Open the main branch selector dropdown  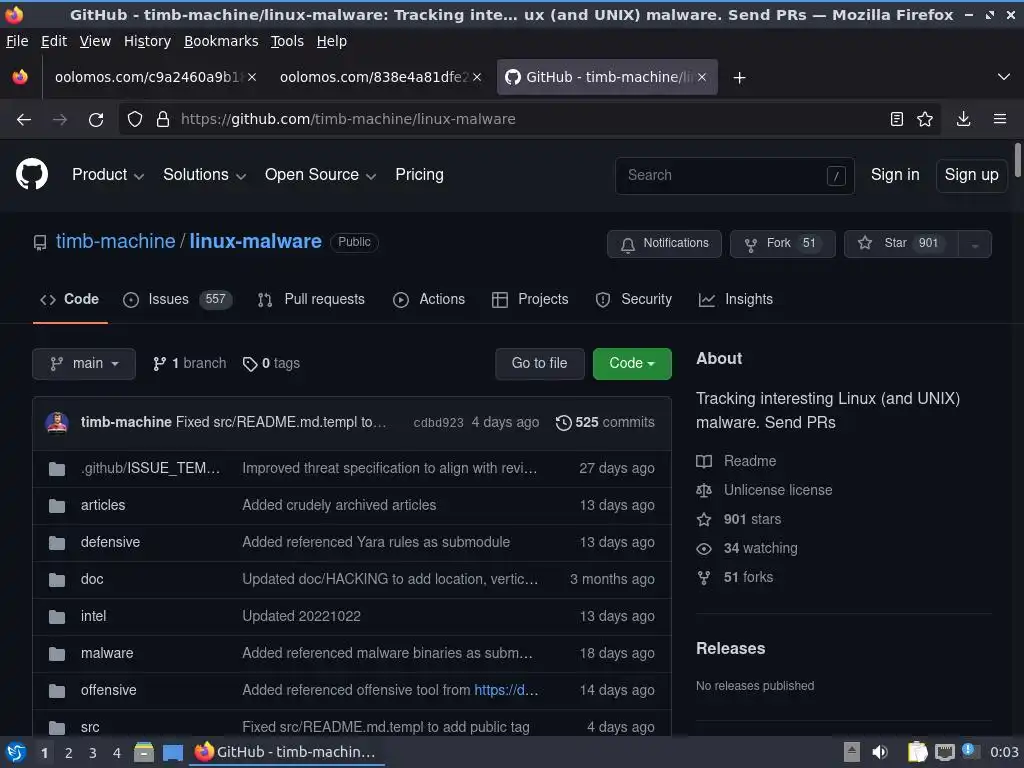84,364
